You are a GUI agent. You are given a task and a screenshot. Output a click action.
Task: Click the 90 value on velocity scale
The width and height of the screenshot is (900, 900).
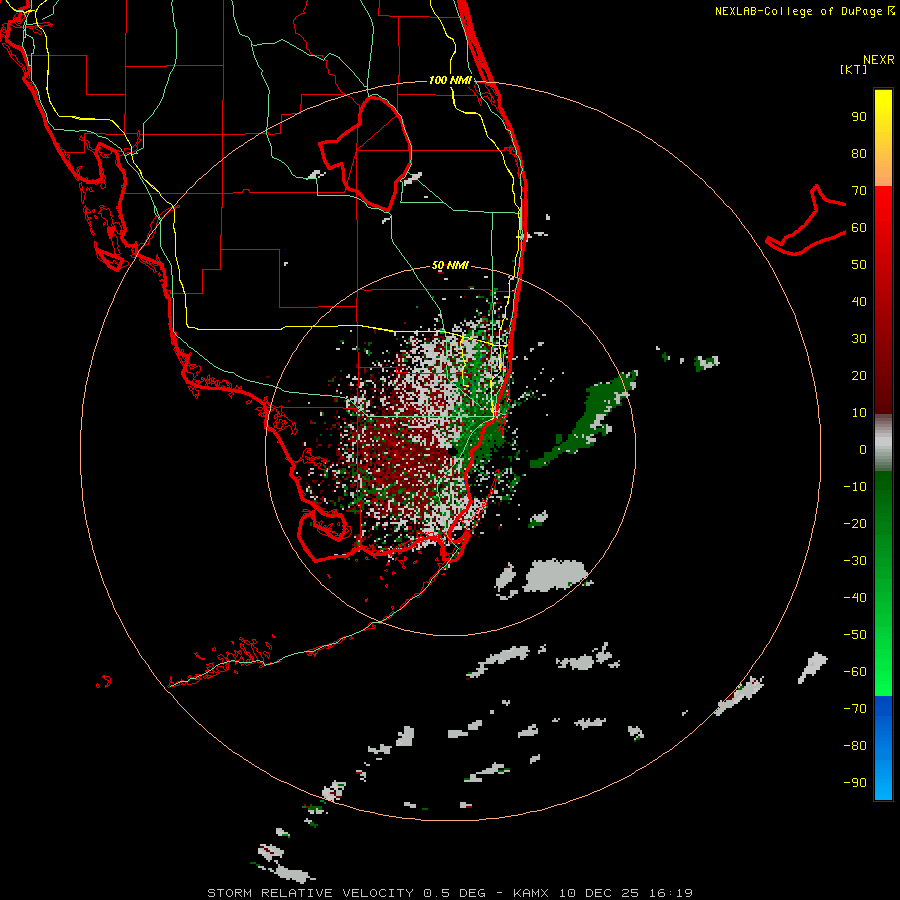point(859,117)
